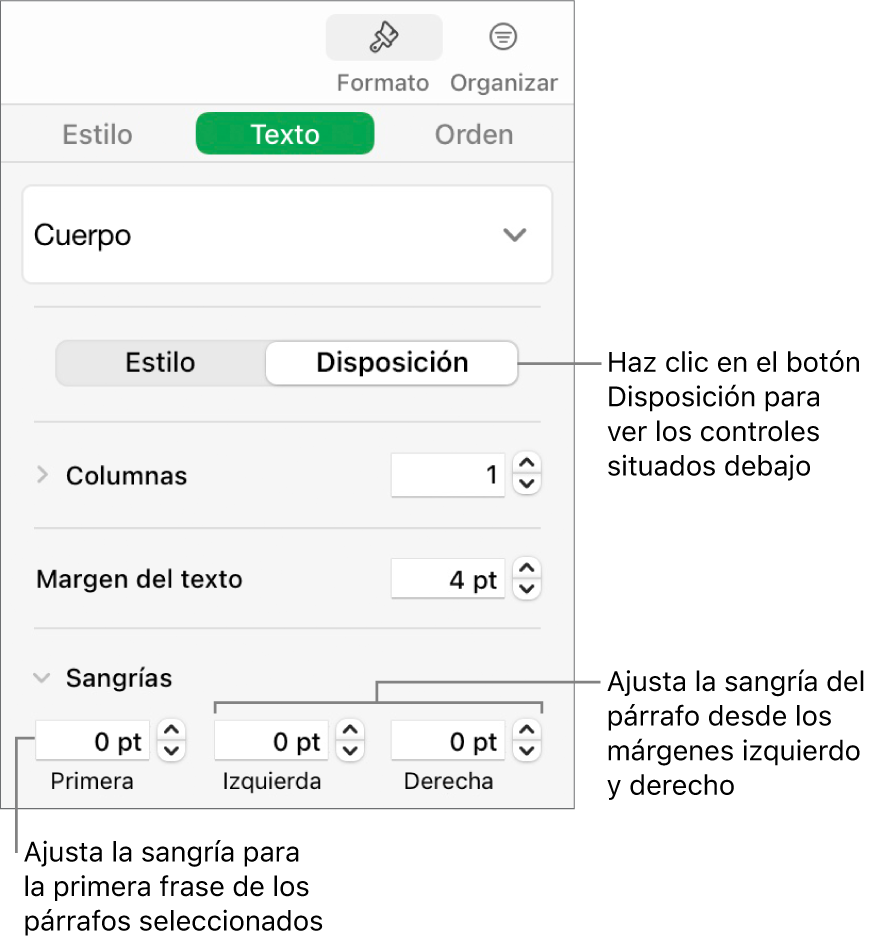Screen dimensions: 878x947
Task: Increase Margen del texto with up arrow
Action: click(x=527, y=569)
